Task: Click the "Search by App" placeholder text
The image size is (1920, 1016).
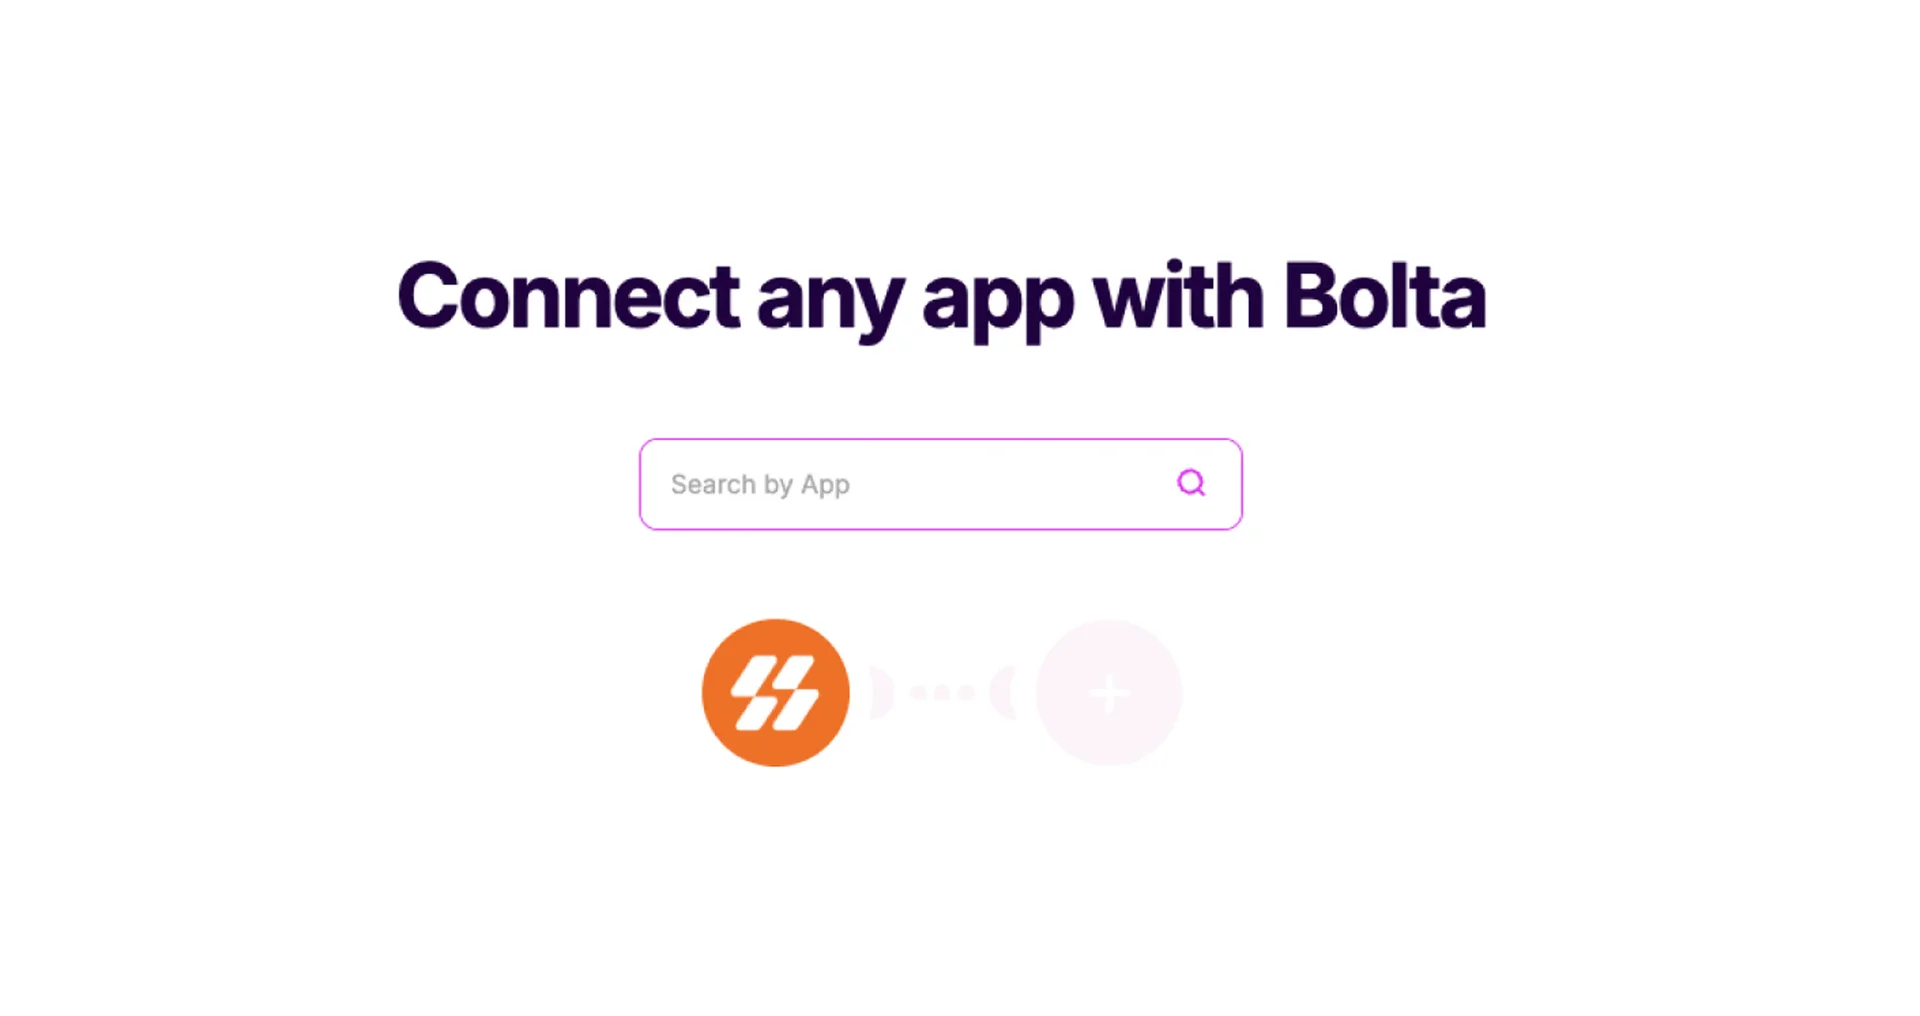Action: [760, 485]
